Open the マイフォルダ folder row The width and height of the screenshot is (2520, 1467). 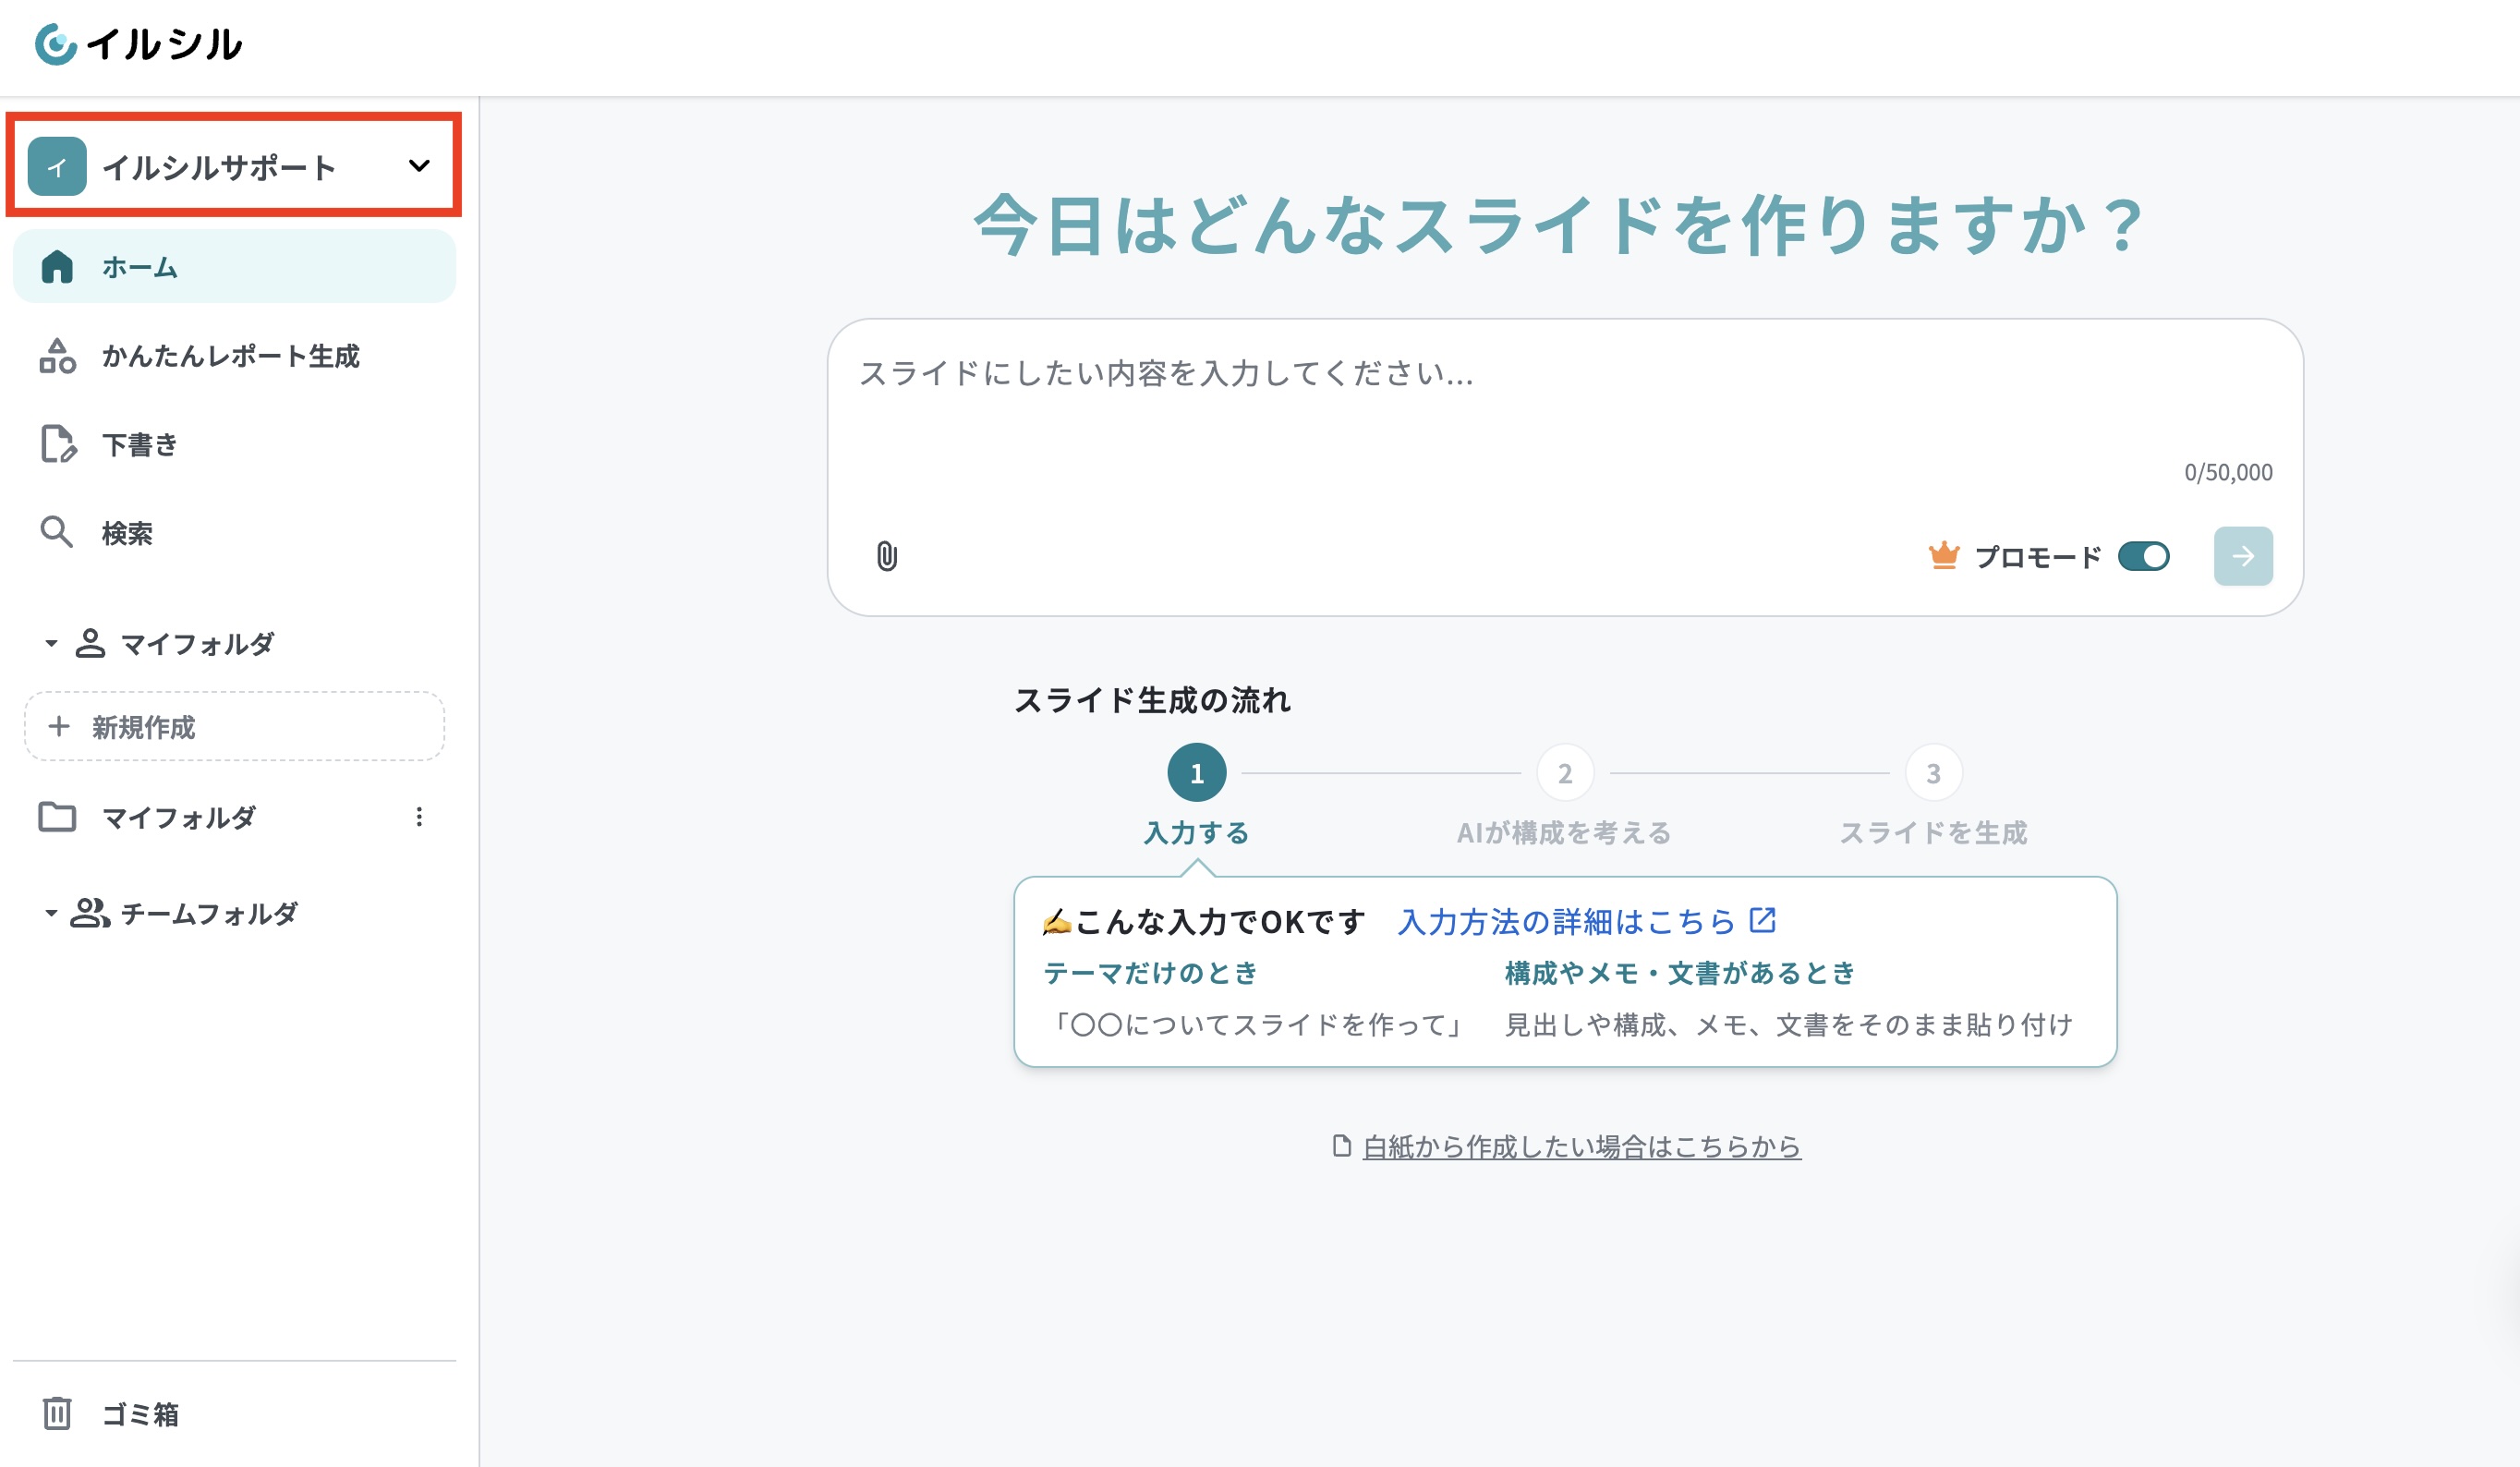234,817
